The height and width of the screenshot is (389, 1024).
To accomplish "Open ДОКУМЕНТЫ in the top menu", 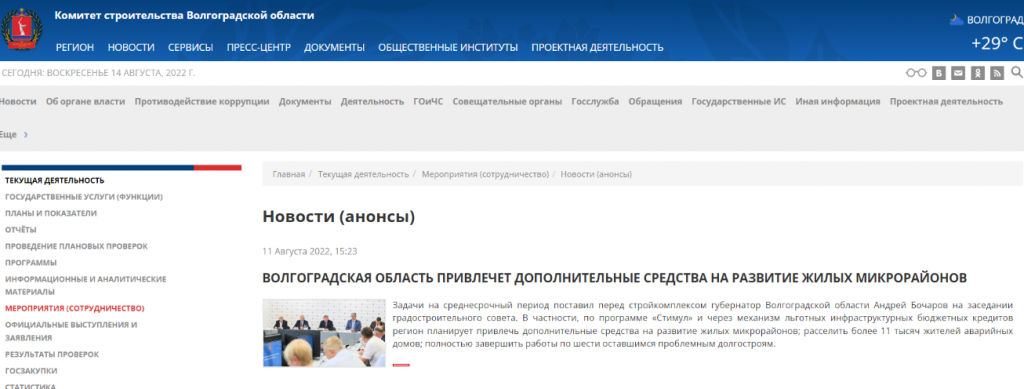I will coord(334,47).
